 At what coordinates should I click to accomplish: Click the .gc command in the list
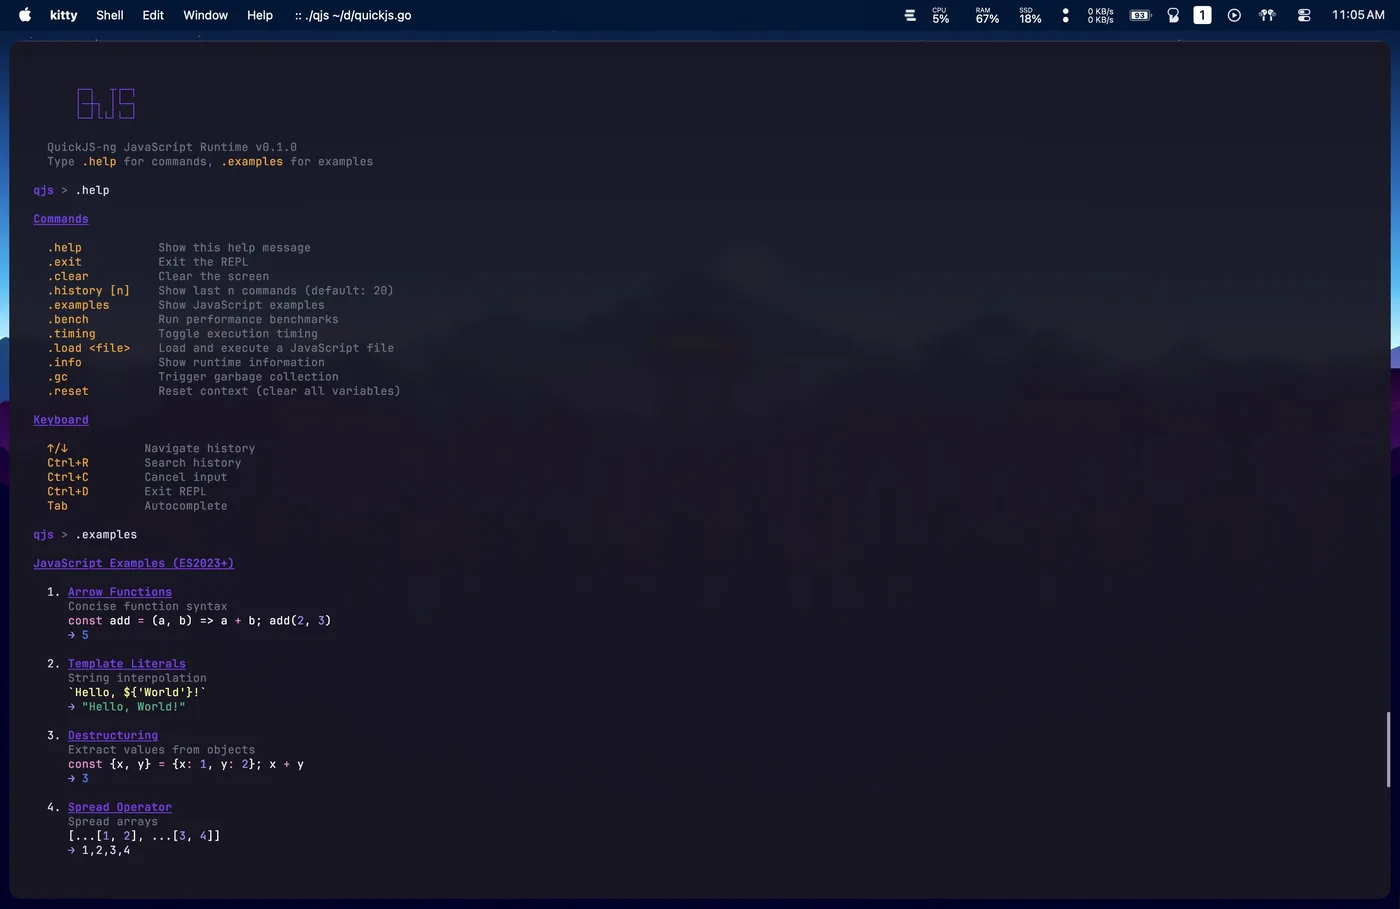click(58, 377)
